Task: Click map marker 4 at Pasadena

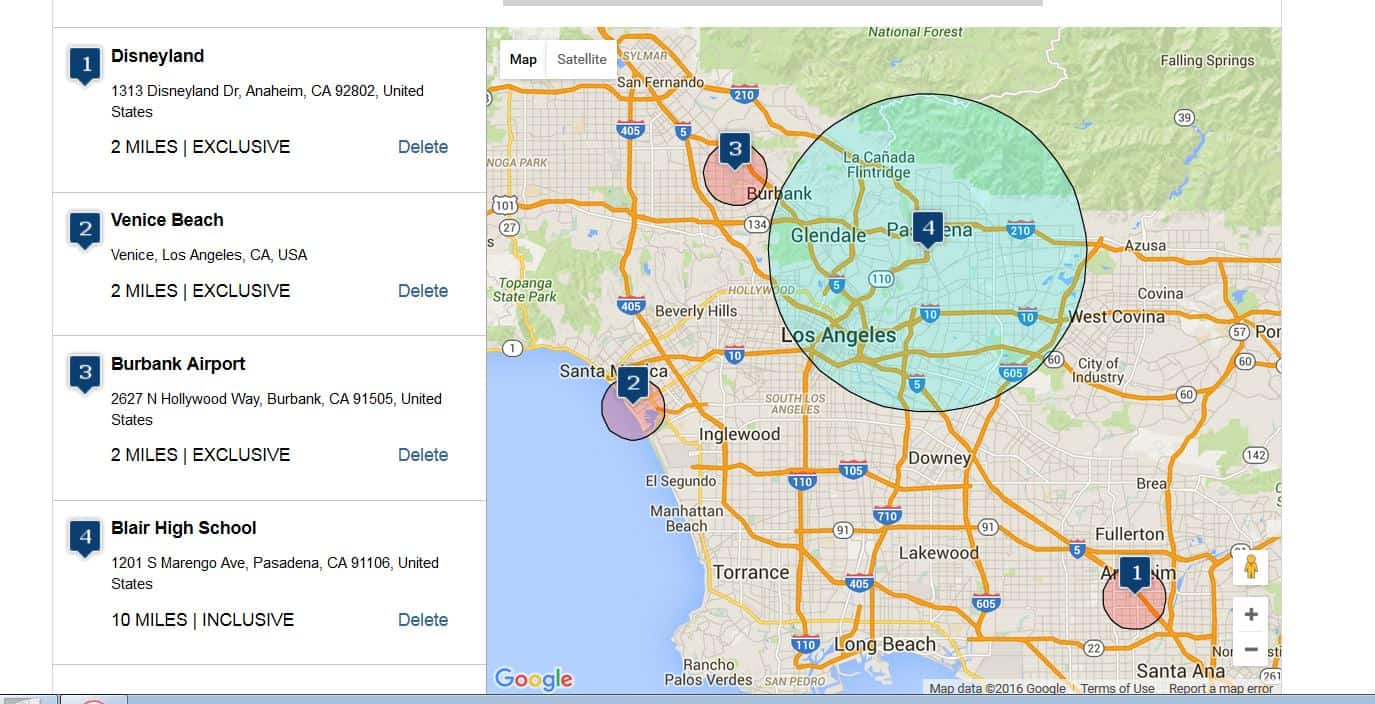Action: (x=928, y=230)
